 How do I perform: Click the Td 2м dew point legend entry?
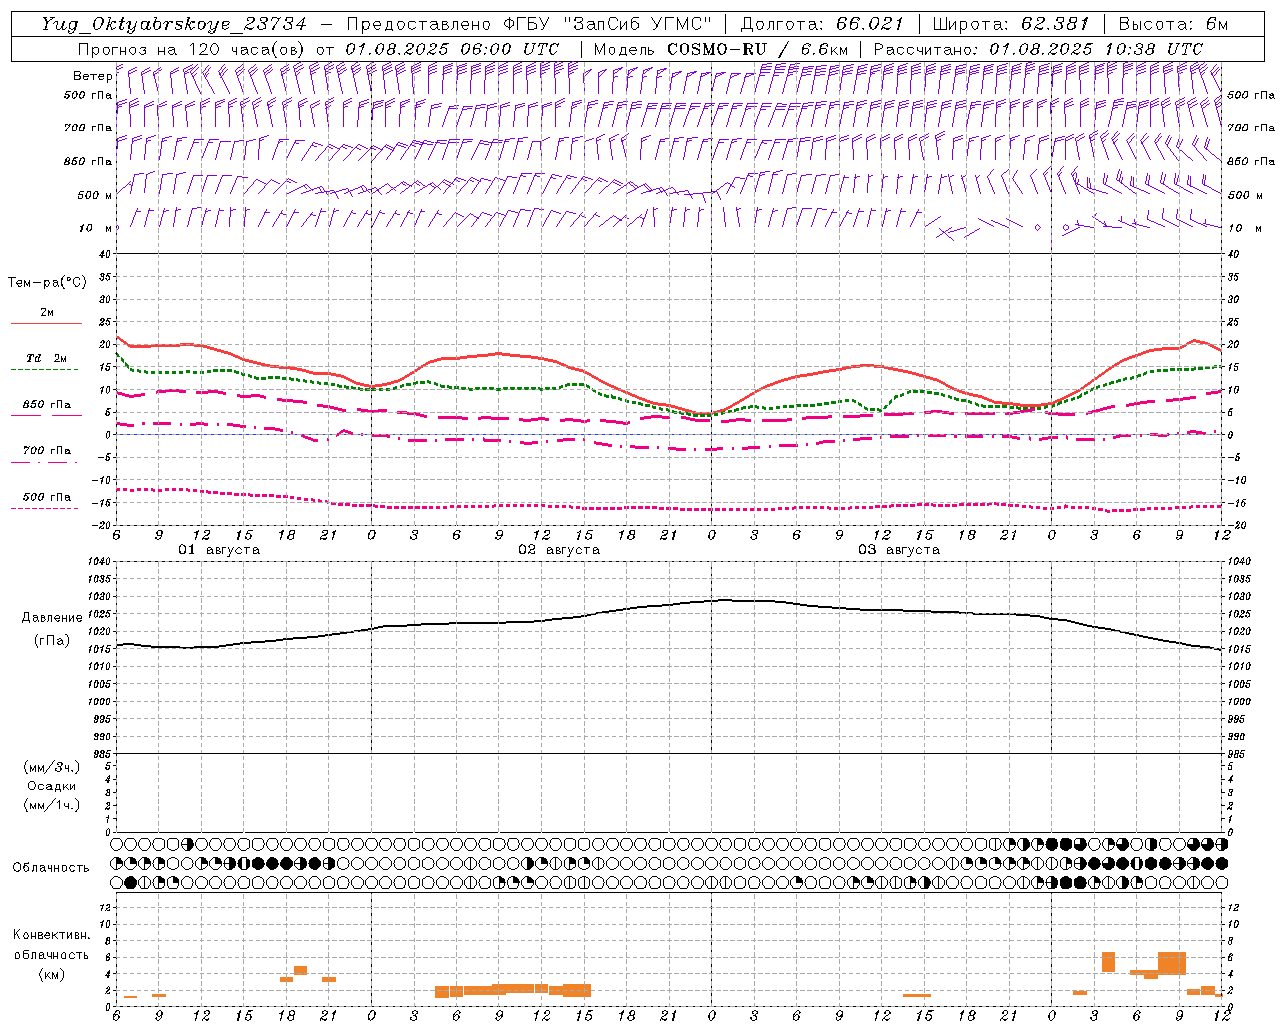pyautogui.click(x=47, y=358)
